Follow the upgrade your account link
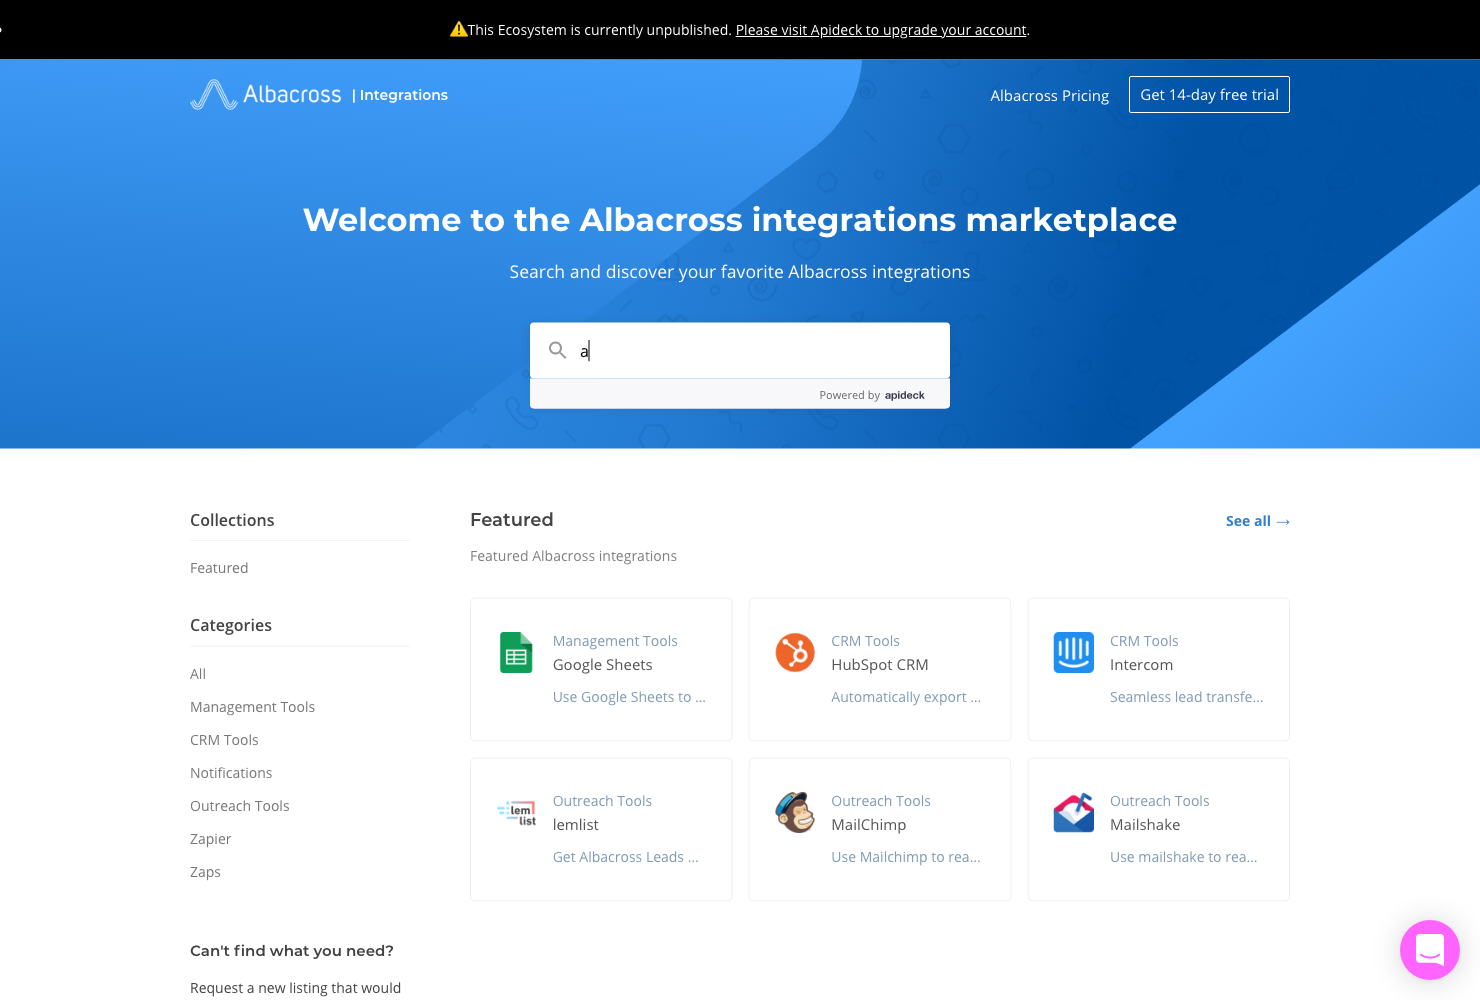Viewport: 1480px width, 1000px height. [881, 30]
